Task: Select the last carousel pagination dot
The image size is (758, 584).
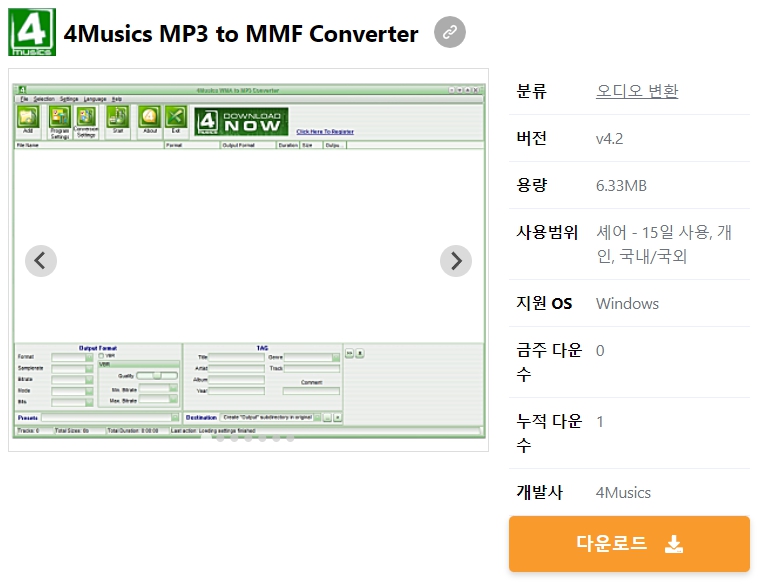Action: click(290, 438)
